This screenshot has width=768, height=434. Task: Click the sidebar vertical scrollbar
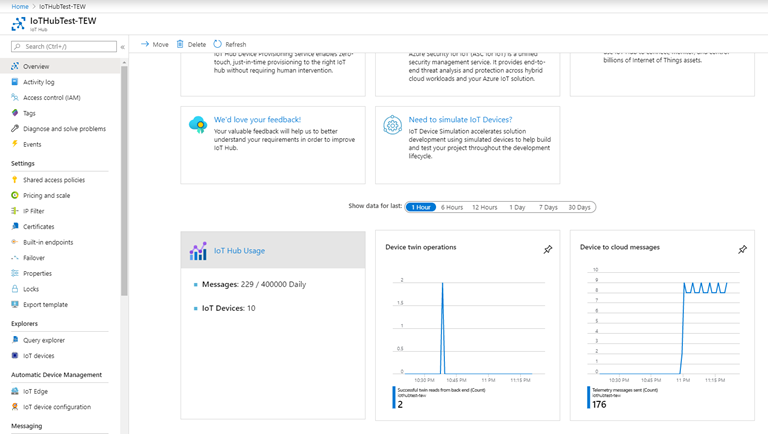coord(124,181)
